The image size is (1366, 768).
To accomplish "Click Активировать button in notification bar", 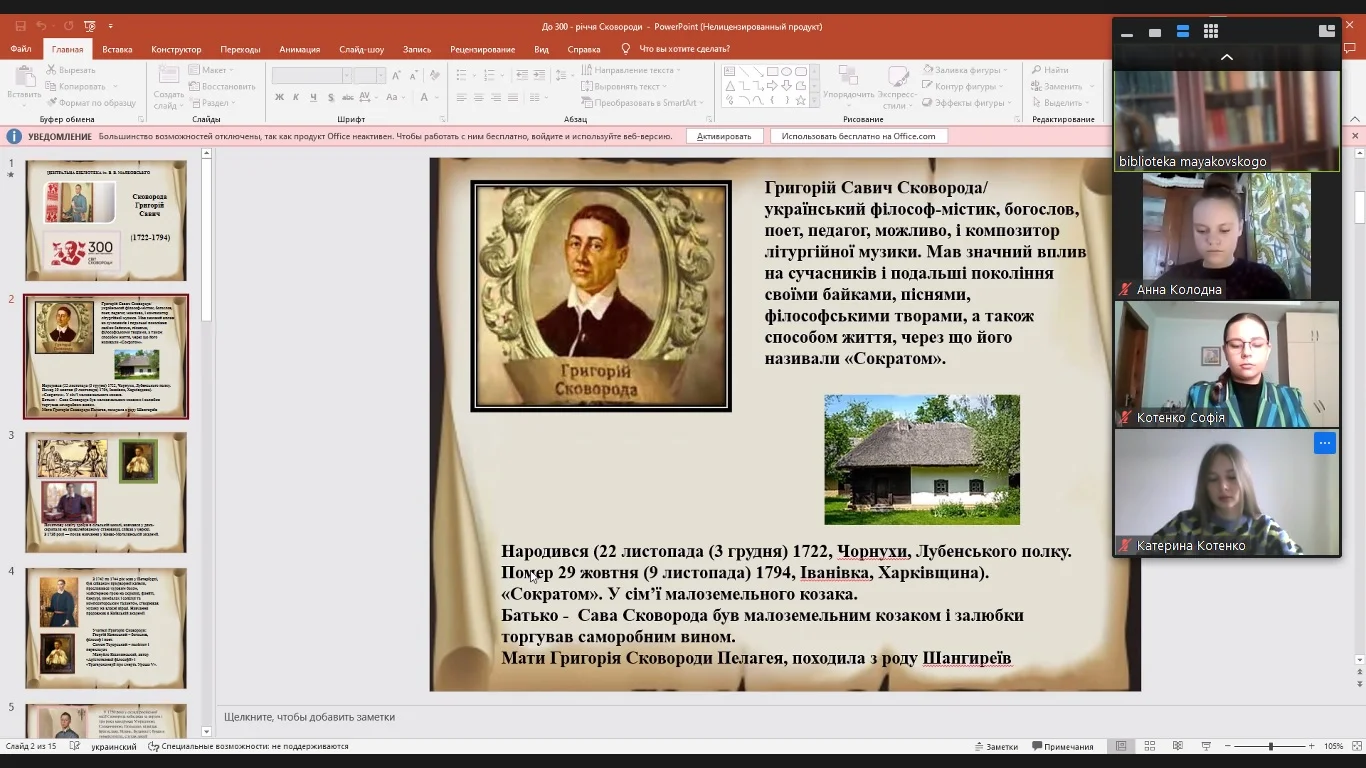I will coord(724,136).
